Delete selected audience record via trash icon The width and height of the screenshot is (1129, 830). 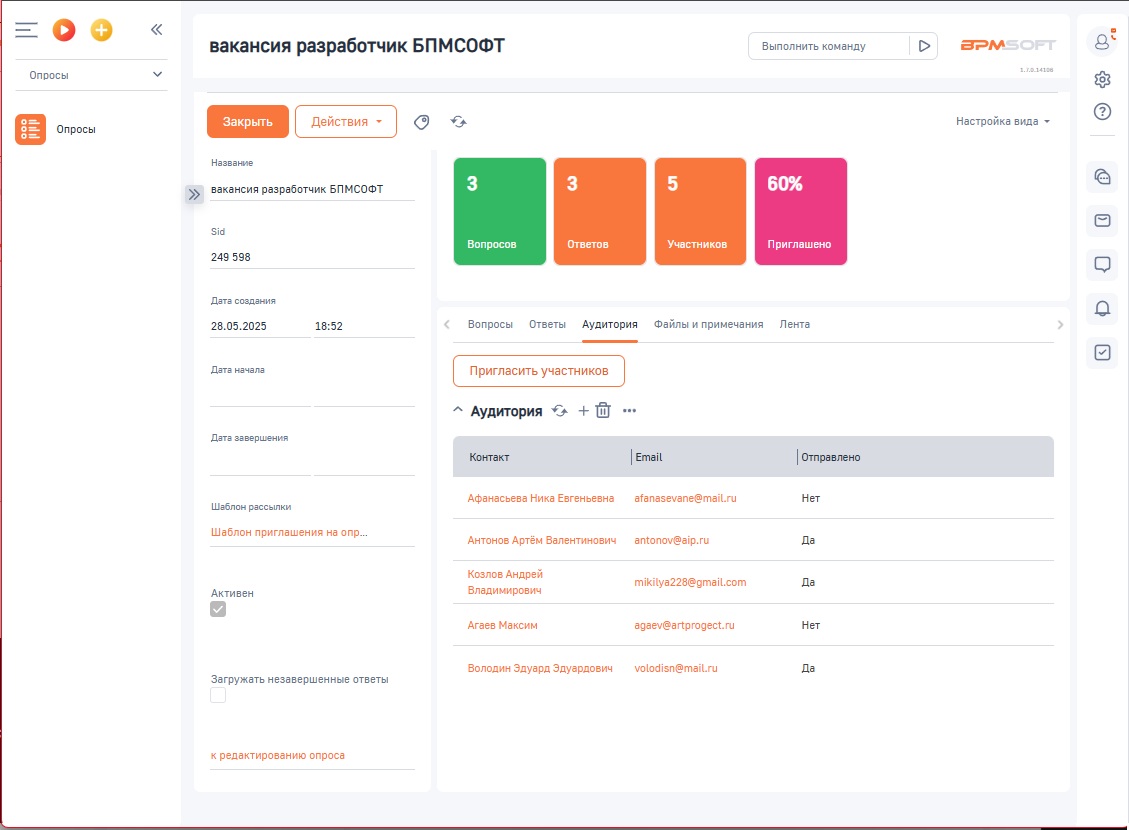[x=602, y=410]
